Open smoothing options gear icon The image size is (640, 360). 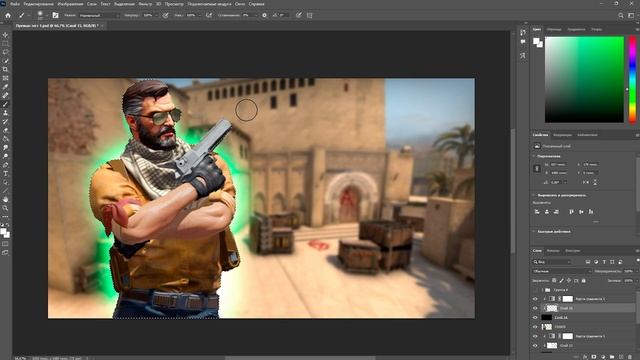[x=264, y=15]
